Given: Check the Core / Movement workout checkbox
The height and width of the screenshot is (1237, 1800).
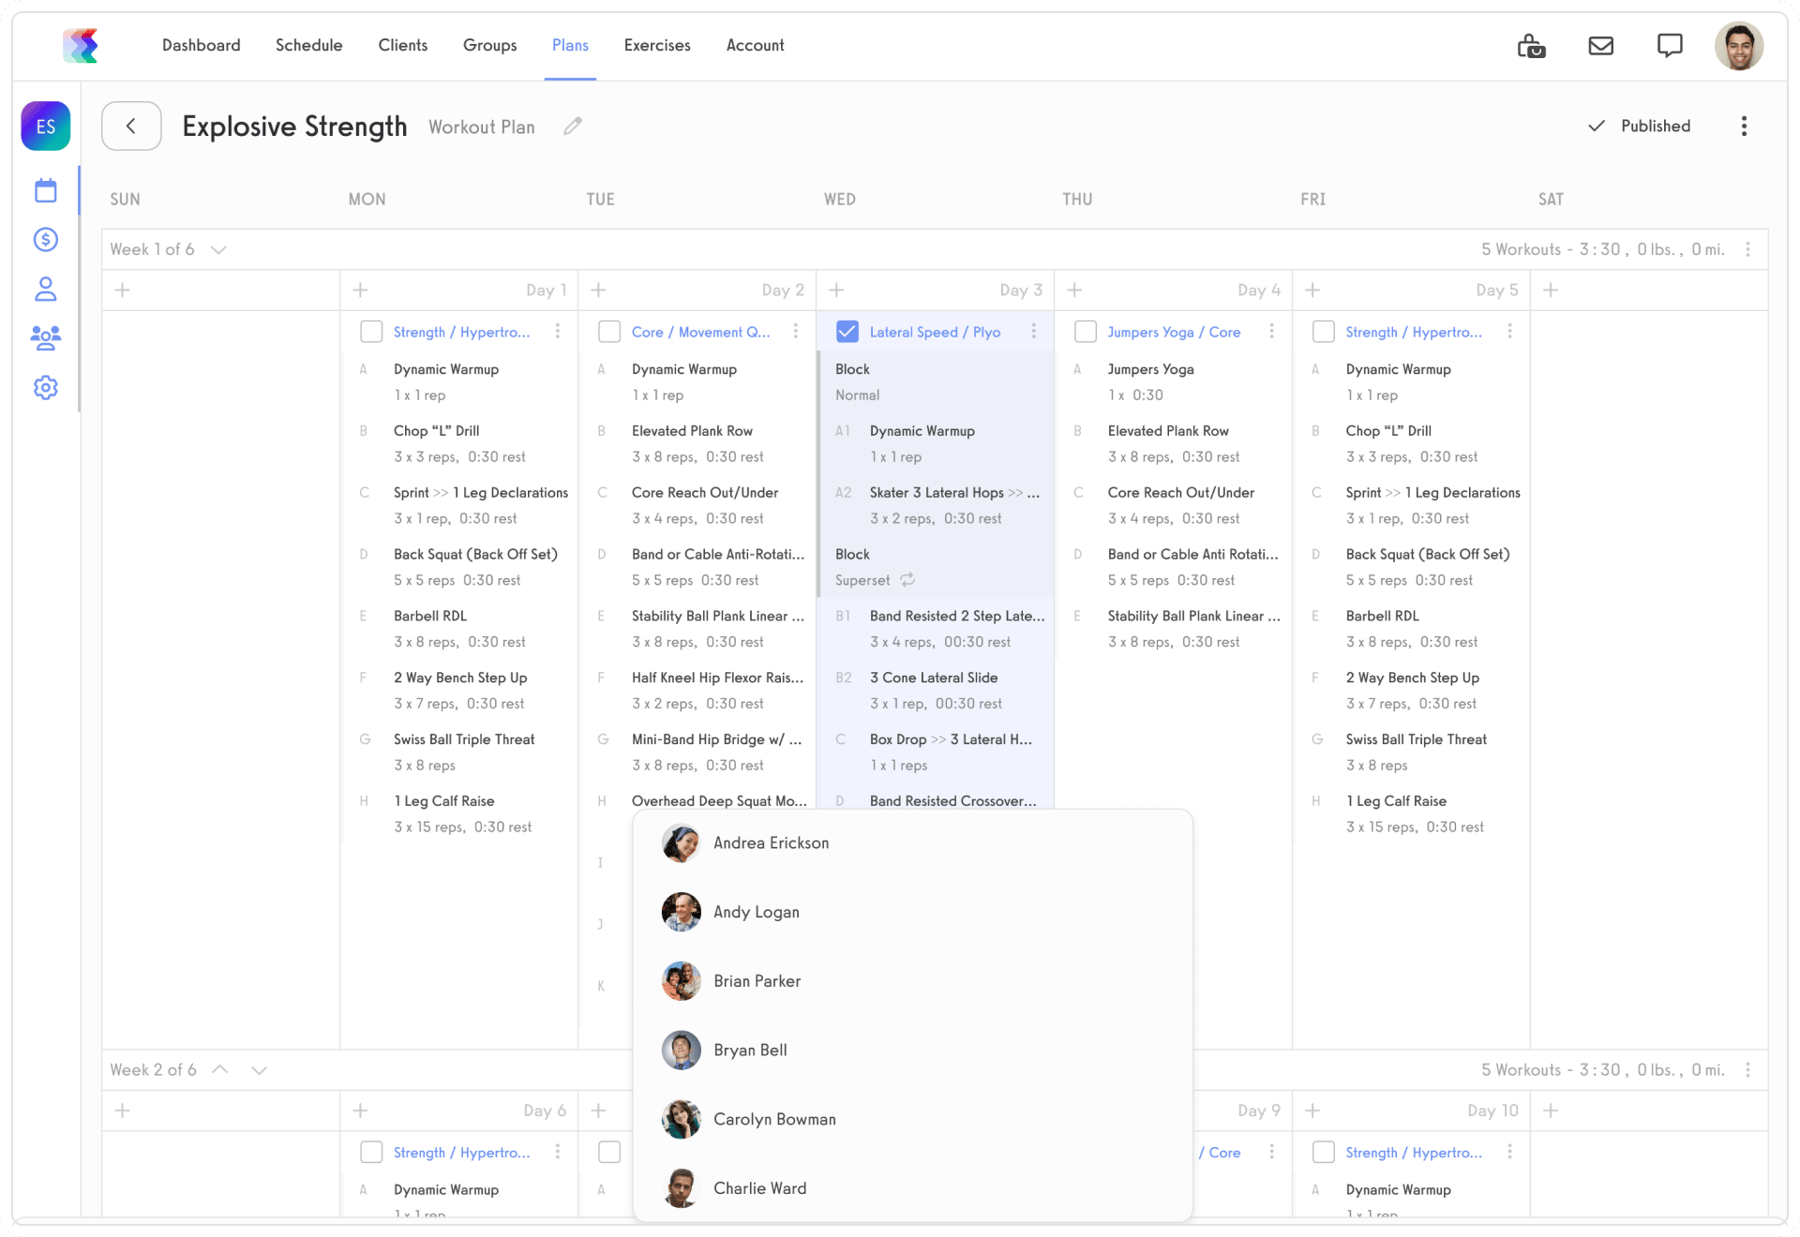Looking at the screenshot, I should pos(609,332).
